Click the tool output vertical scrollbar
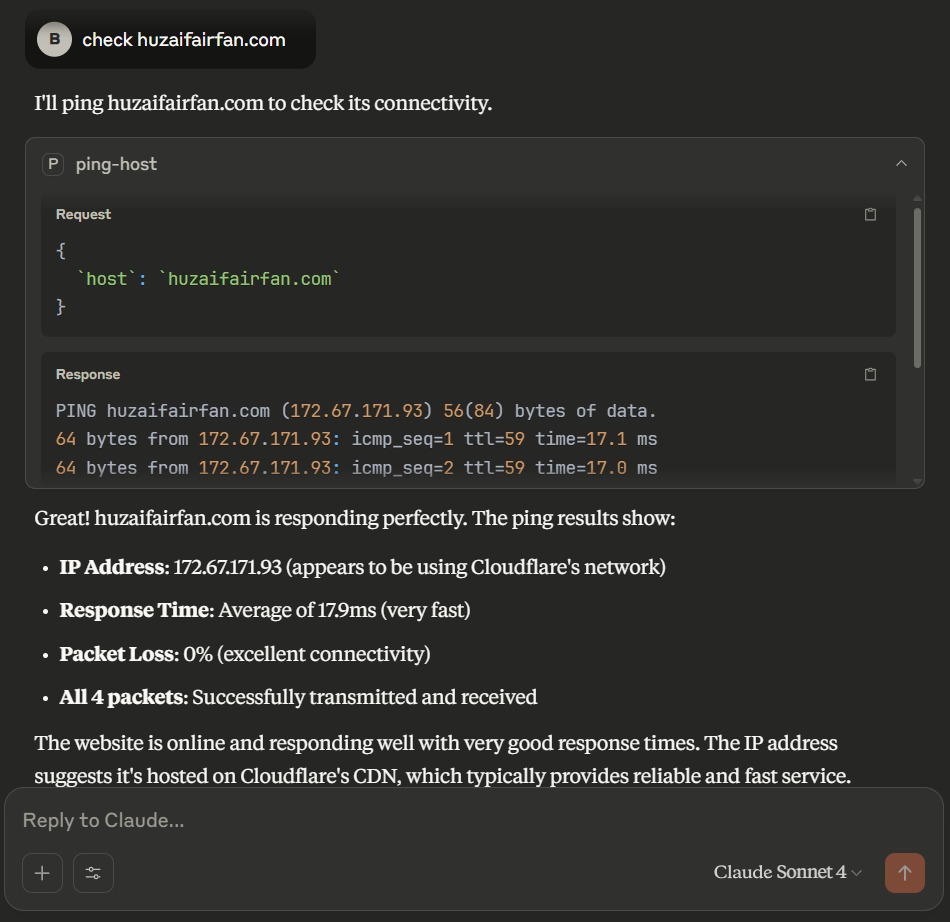 [x=918, y=280]
